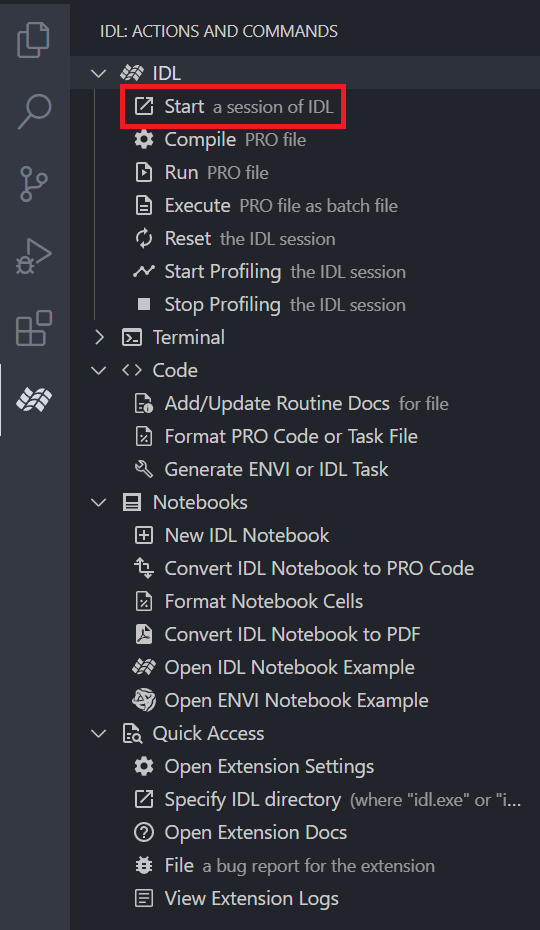Click the play-file icon beside Run
The height and width of the screenshot is (930, 540).
pyautogui.click(x=144, y=173)
